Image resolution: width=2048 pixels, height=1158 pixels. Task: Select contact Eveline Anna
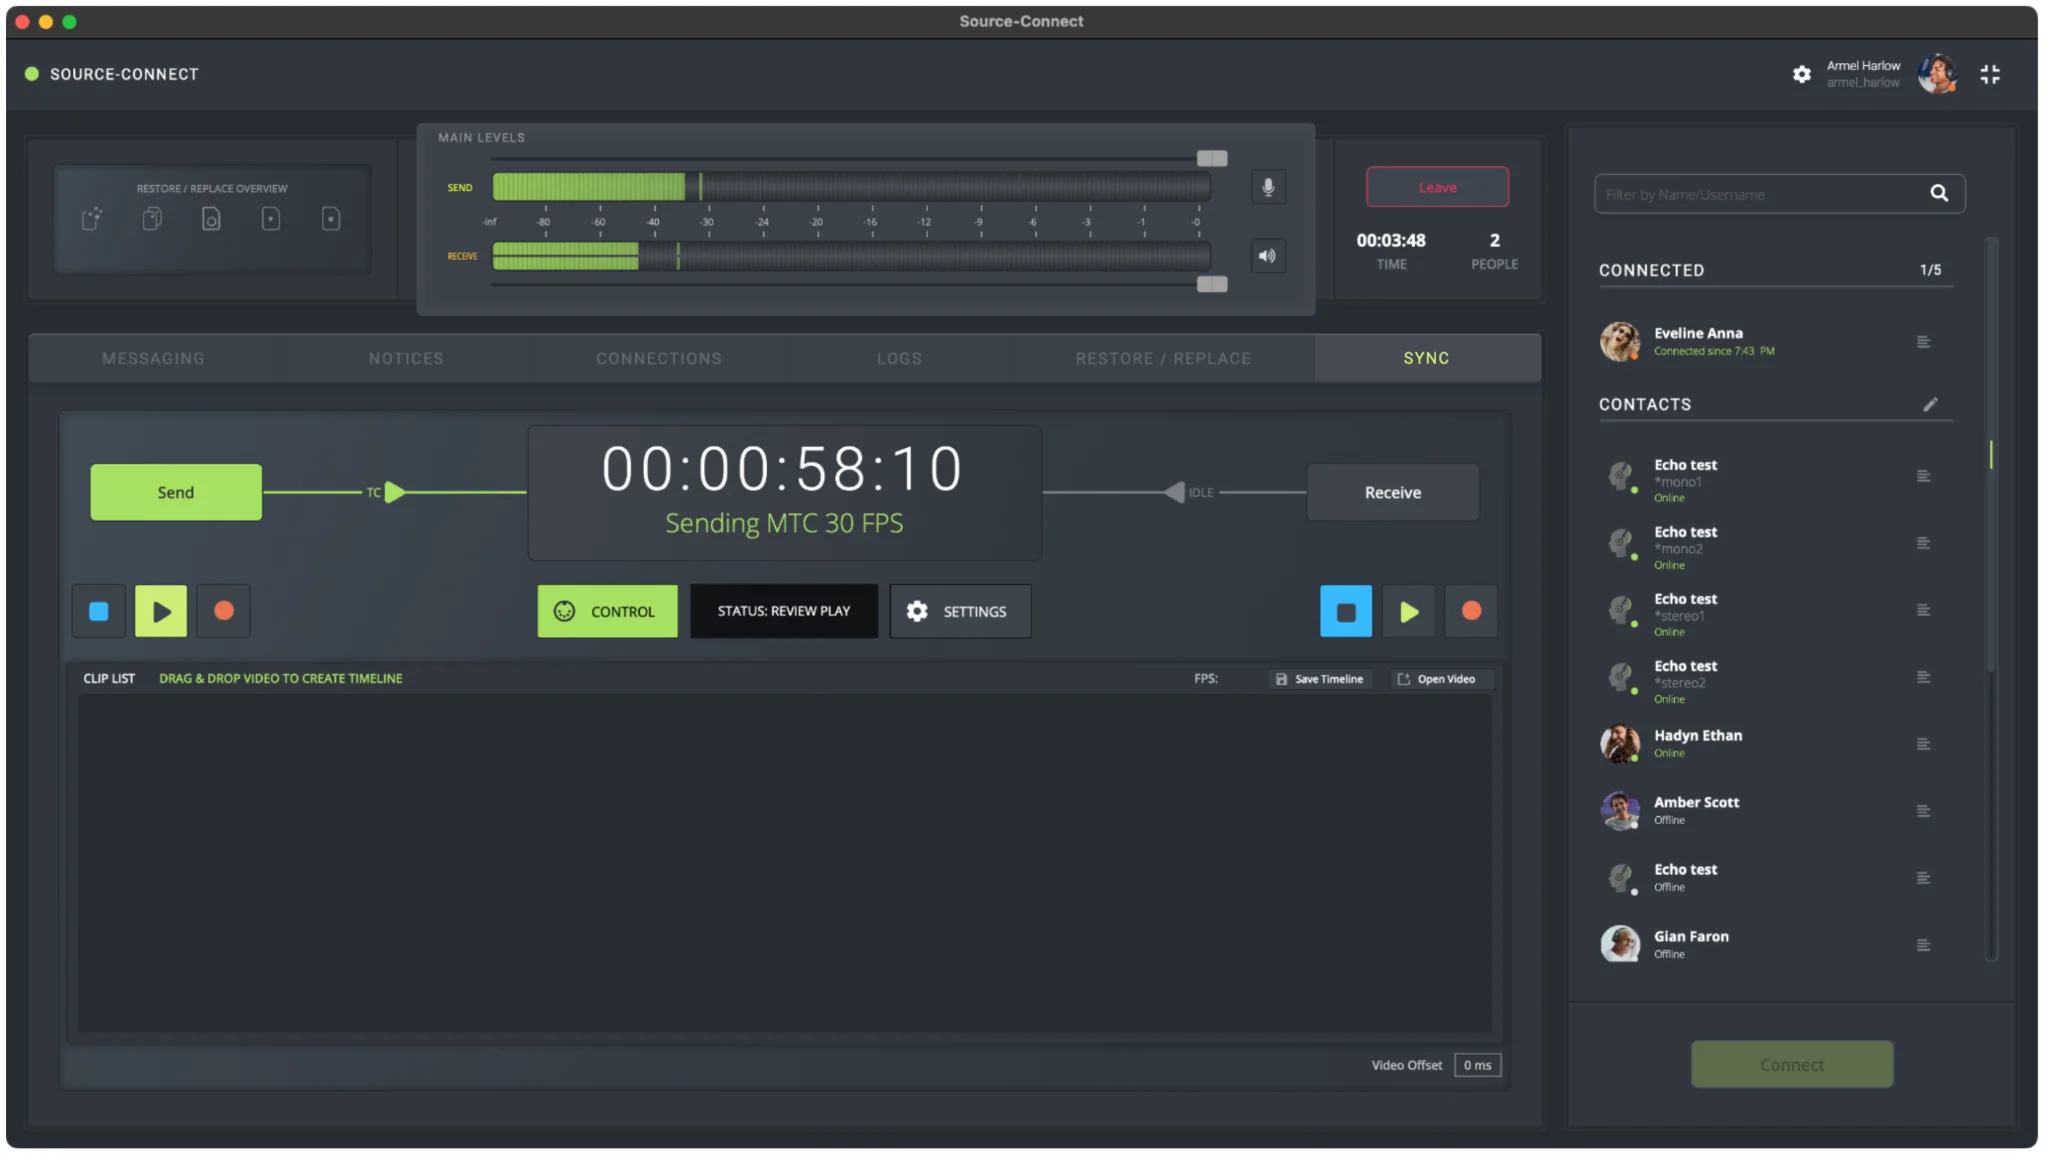(1775, 342)
